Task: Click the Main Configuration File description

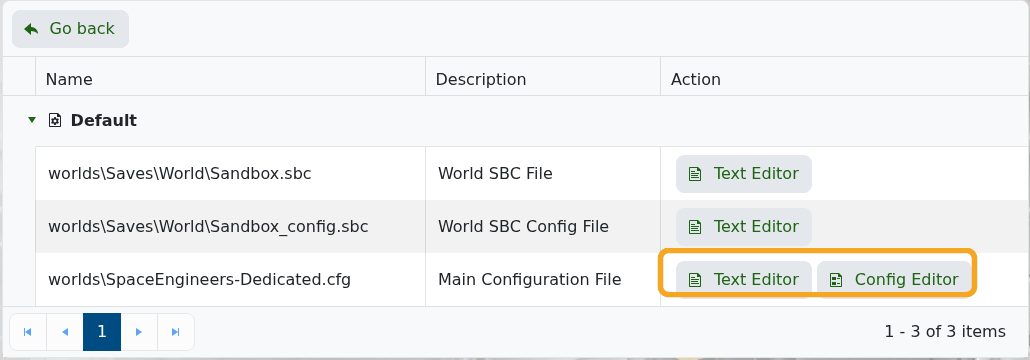Action: pyautogui.click(x=529, y=280)
